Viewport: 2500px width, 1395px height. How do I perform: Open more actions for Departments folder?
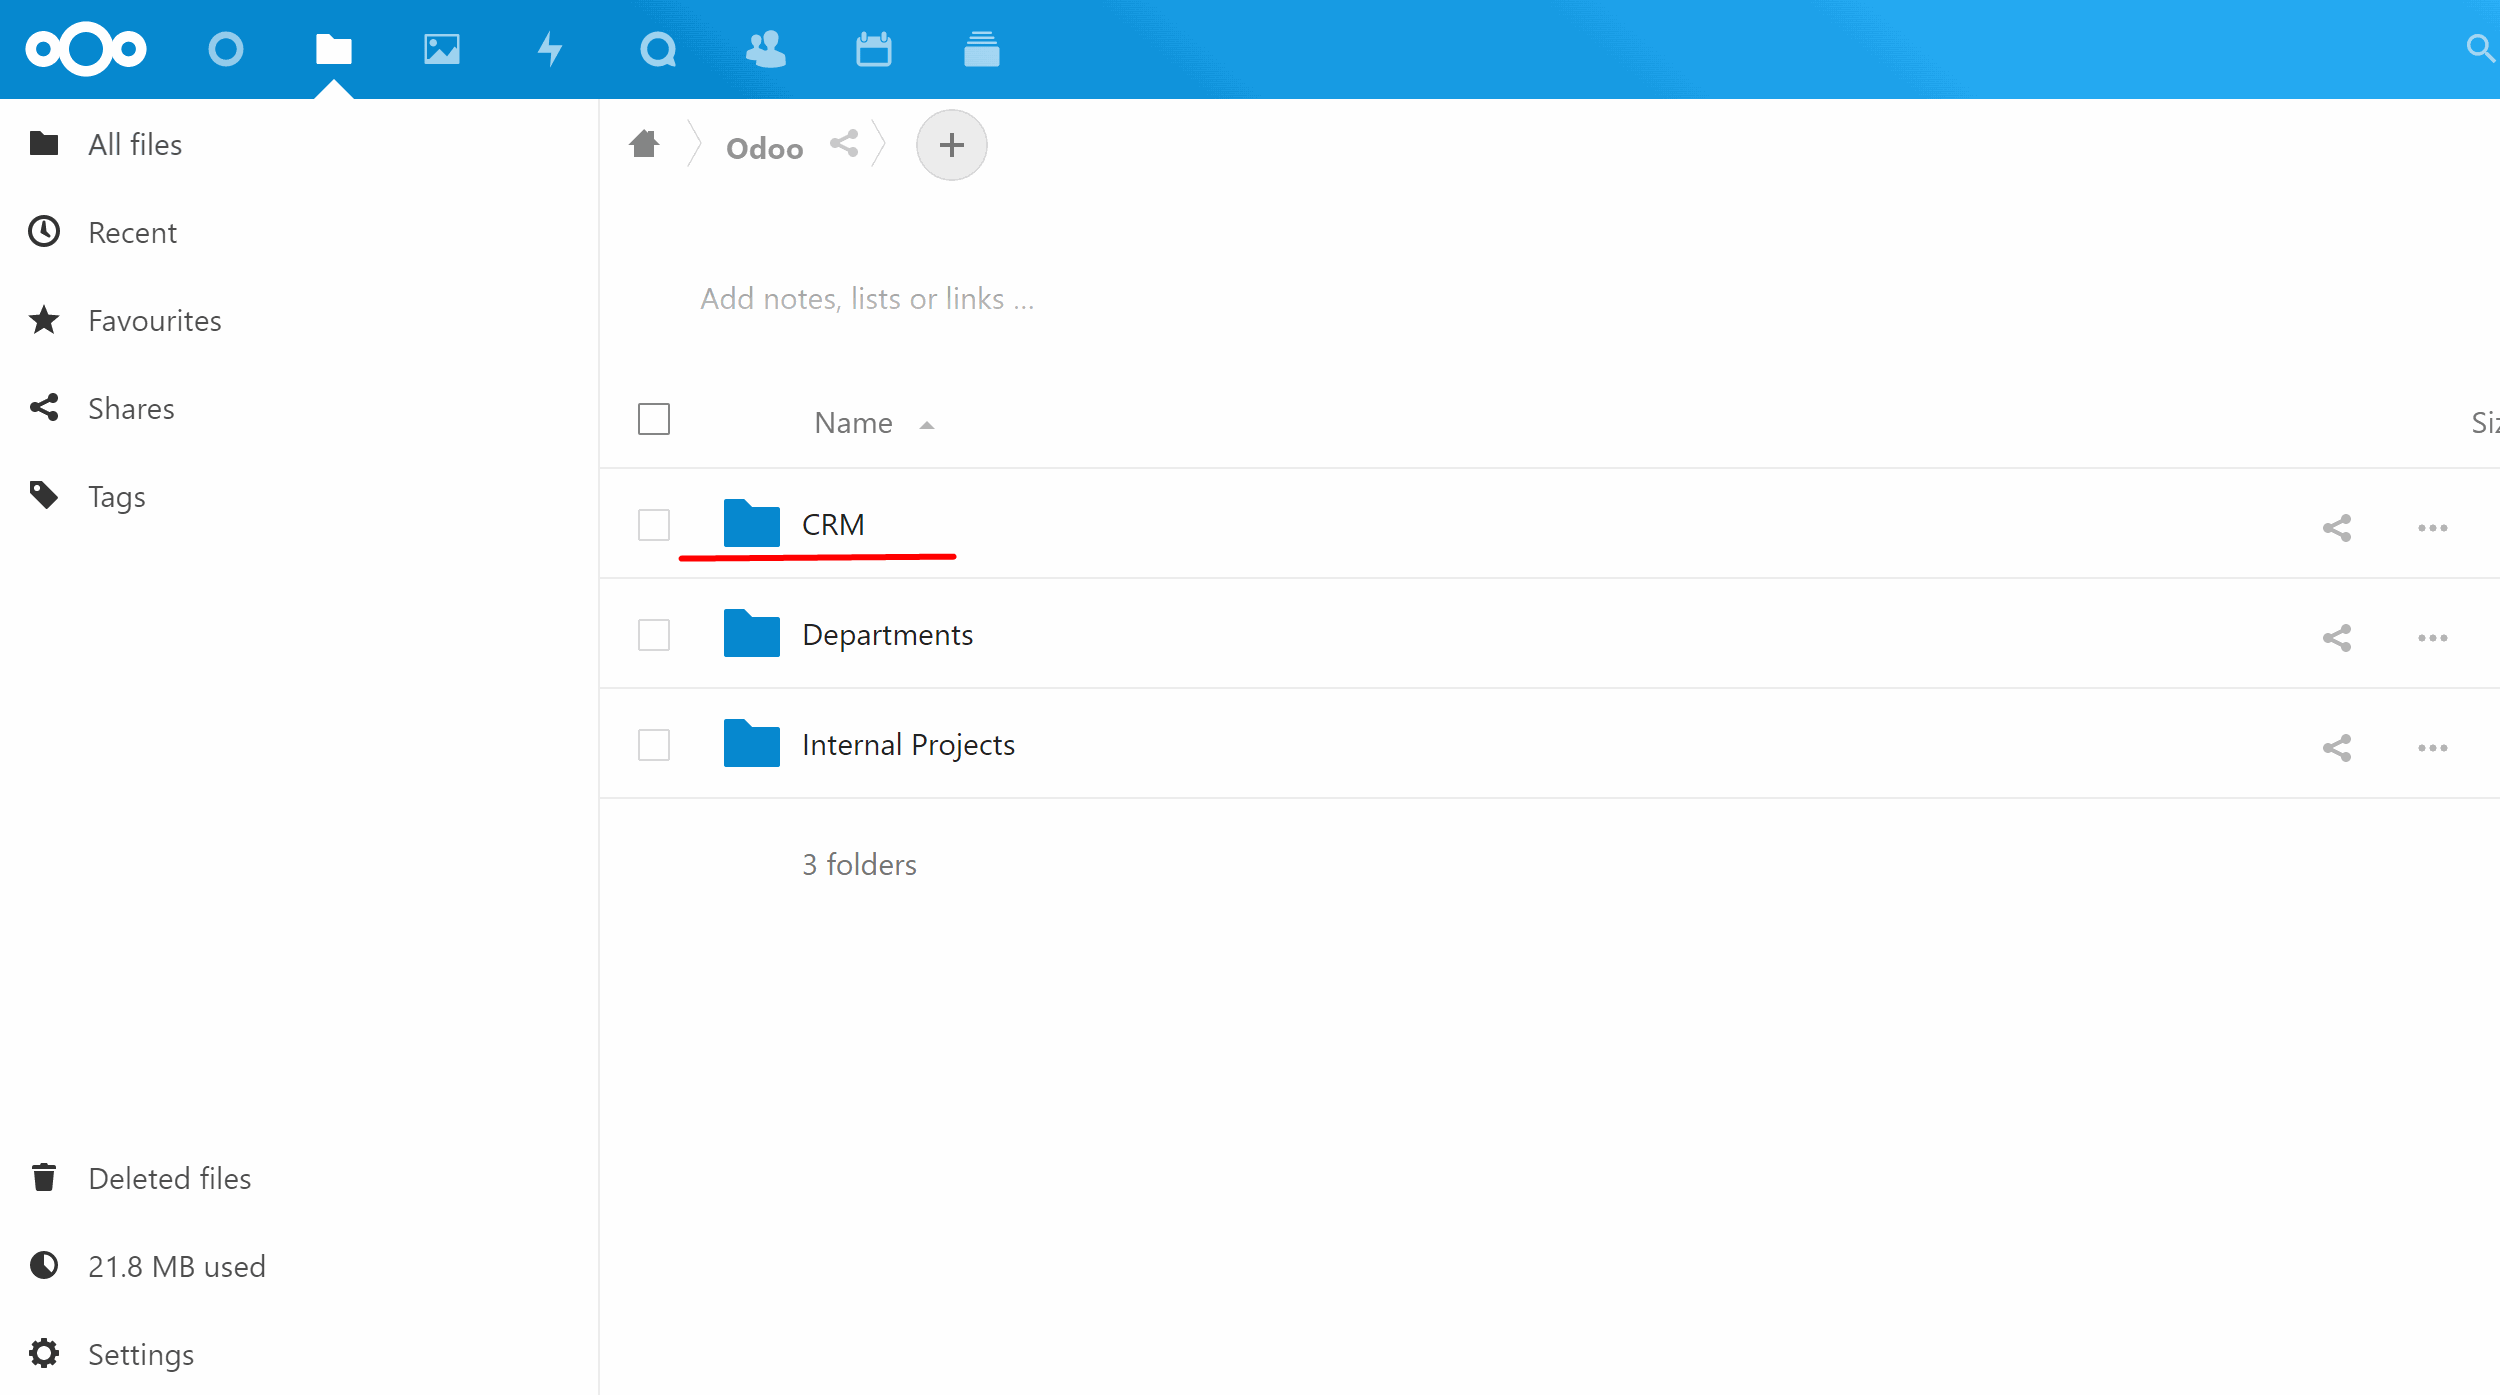[x=2433, y=638]
